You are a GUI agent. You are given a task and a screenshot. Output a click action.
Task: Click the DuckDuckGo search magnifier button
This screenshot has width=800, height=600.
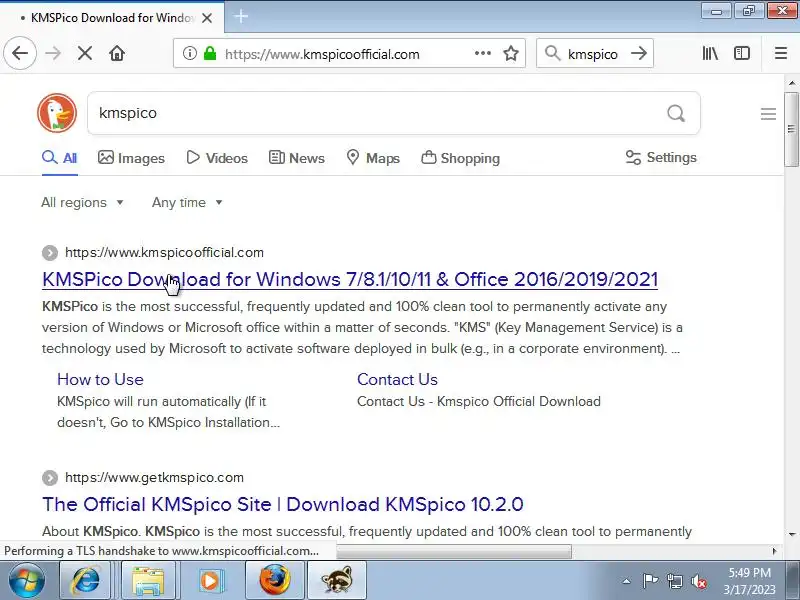point(676,113)
